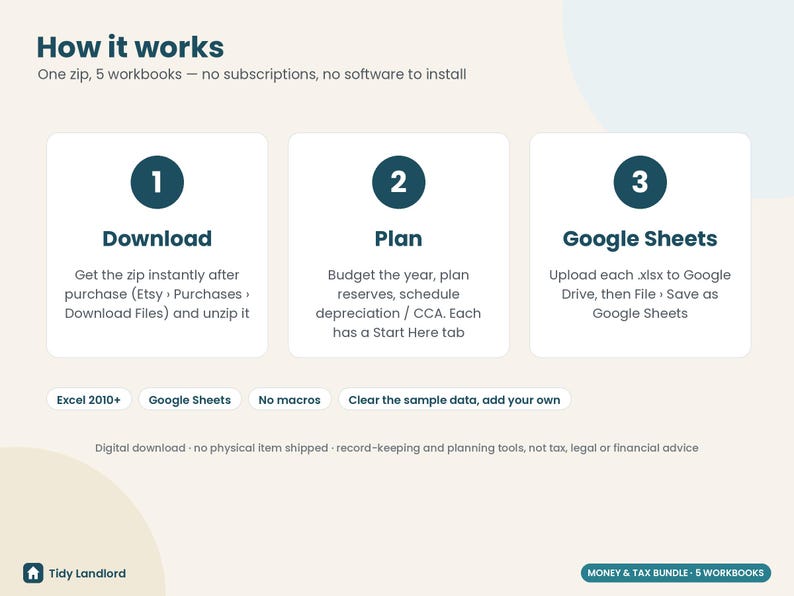Click the Google Sheets pill tag
Viewport: 794px width, 596px height.
190,400
